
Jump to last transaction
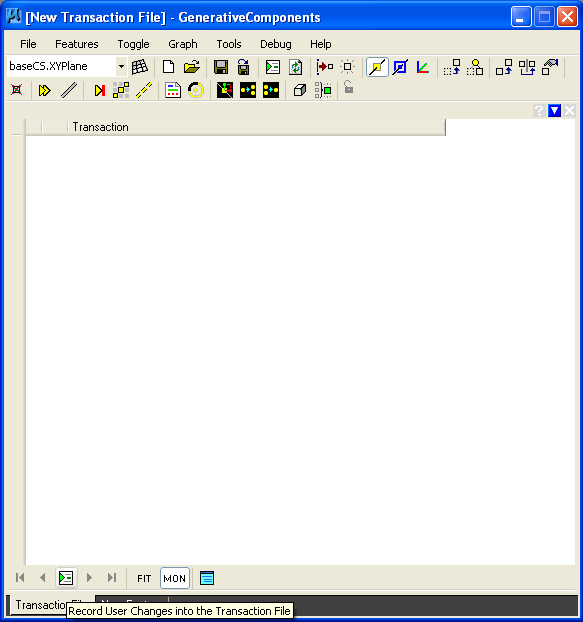click(x=112, y=578)
